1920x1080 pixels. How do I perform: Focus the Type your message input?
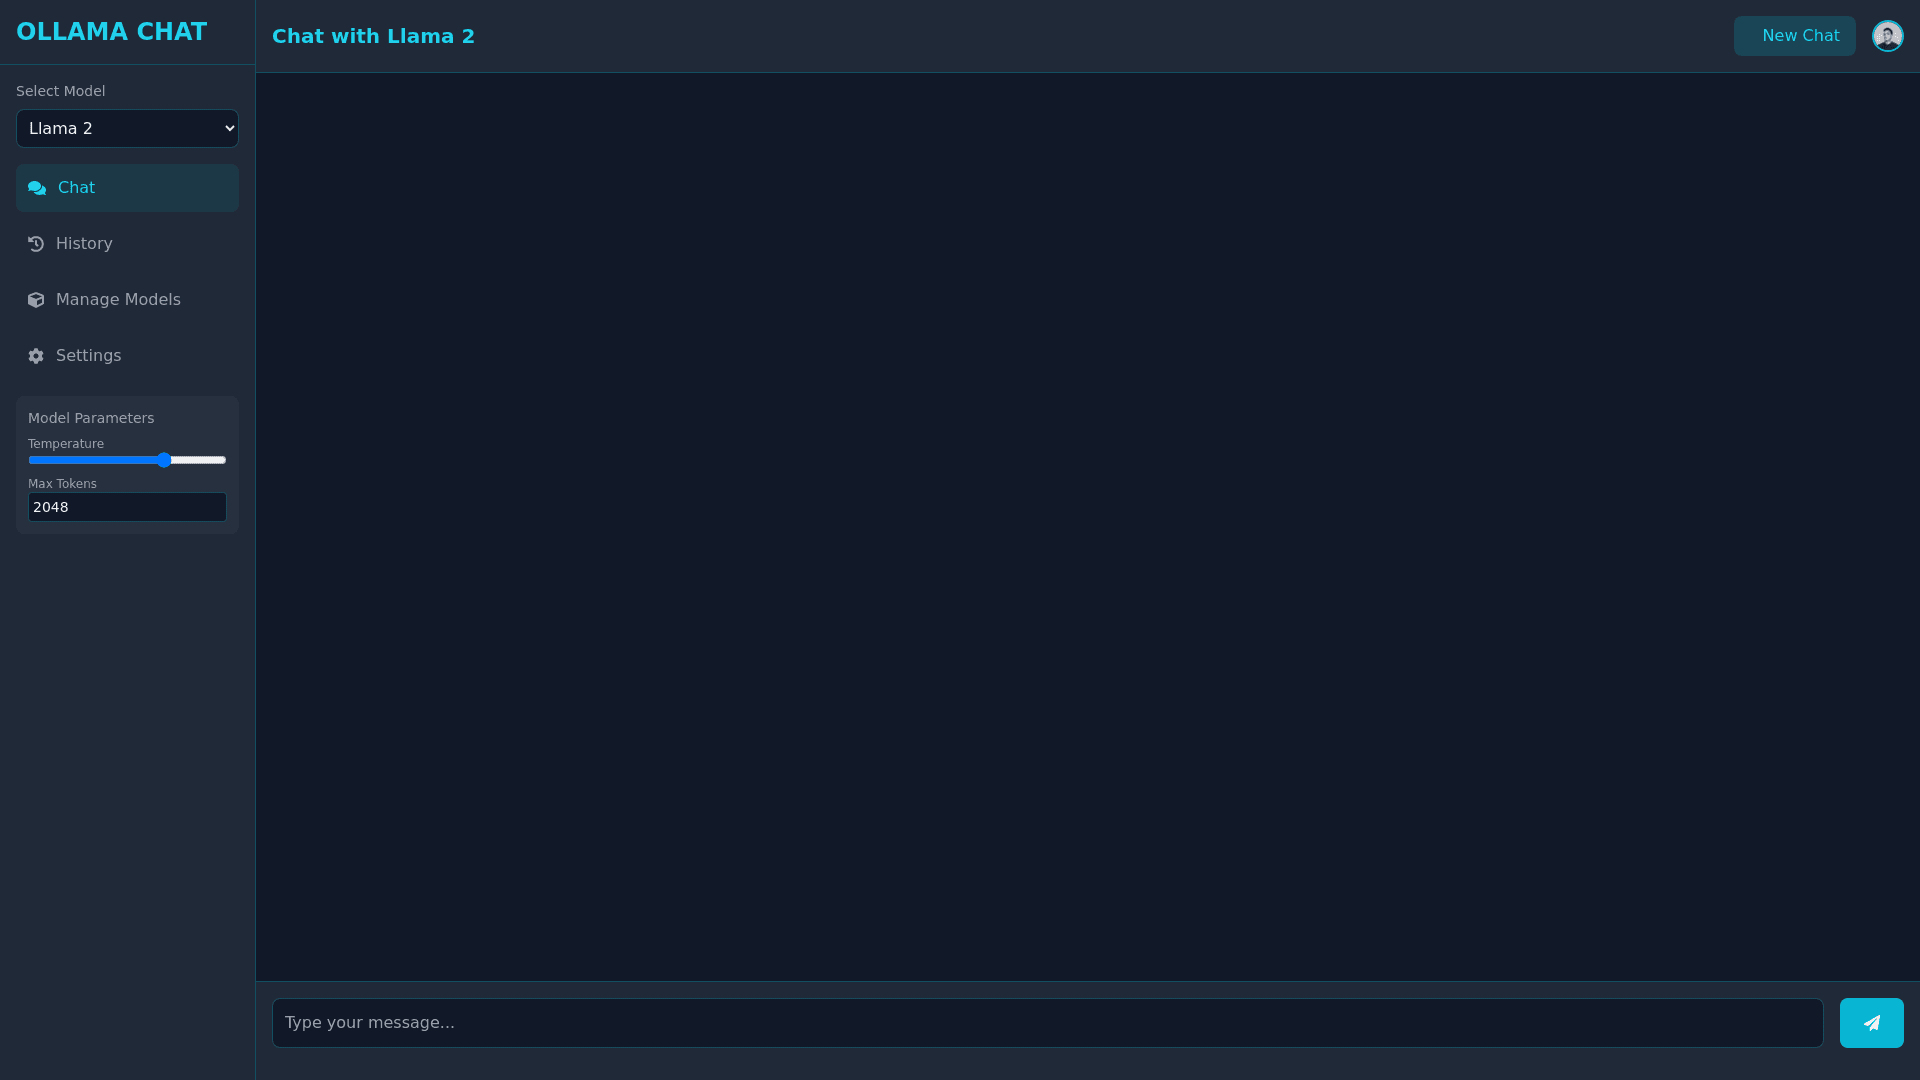tap(1047, 1023)
